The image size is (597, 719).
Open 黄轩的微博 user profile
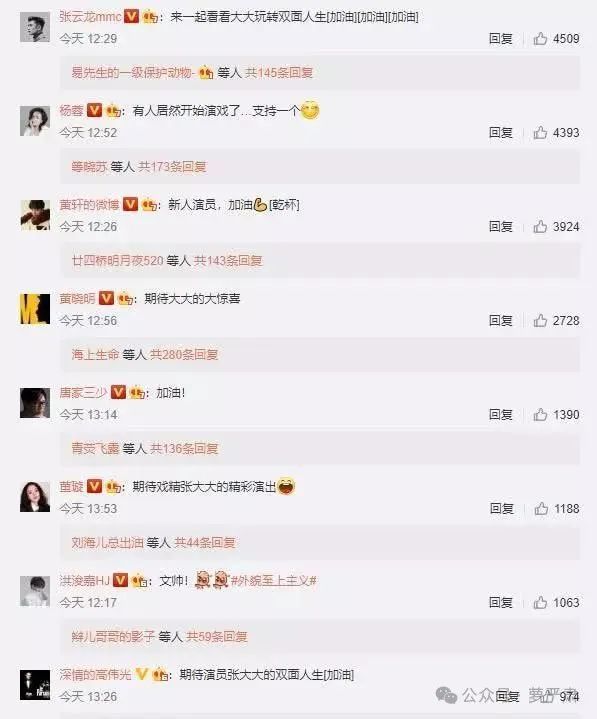89,205
